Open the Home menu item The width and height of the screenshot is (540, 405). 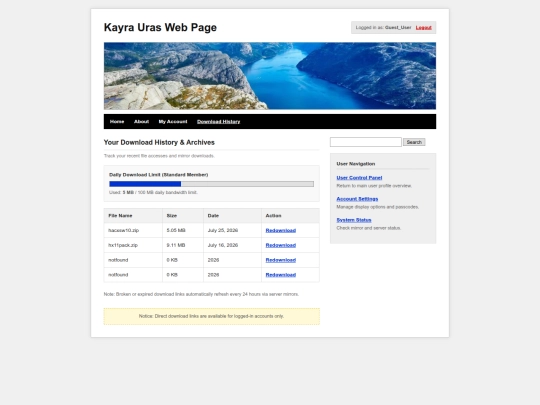[x=117, y=122]
